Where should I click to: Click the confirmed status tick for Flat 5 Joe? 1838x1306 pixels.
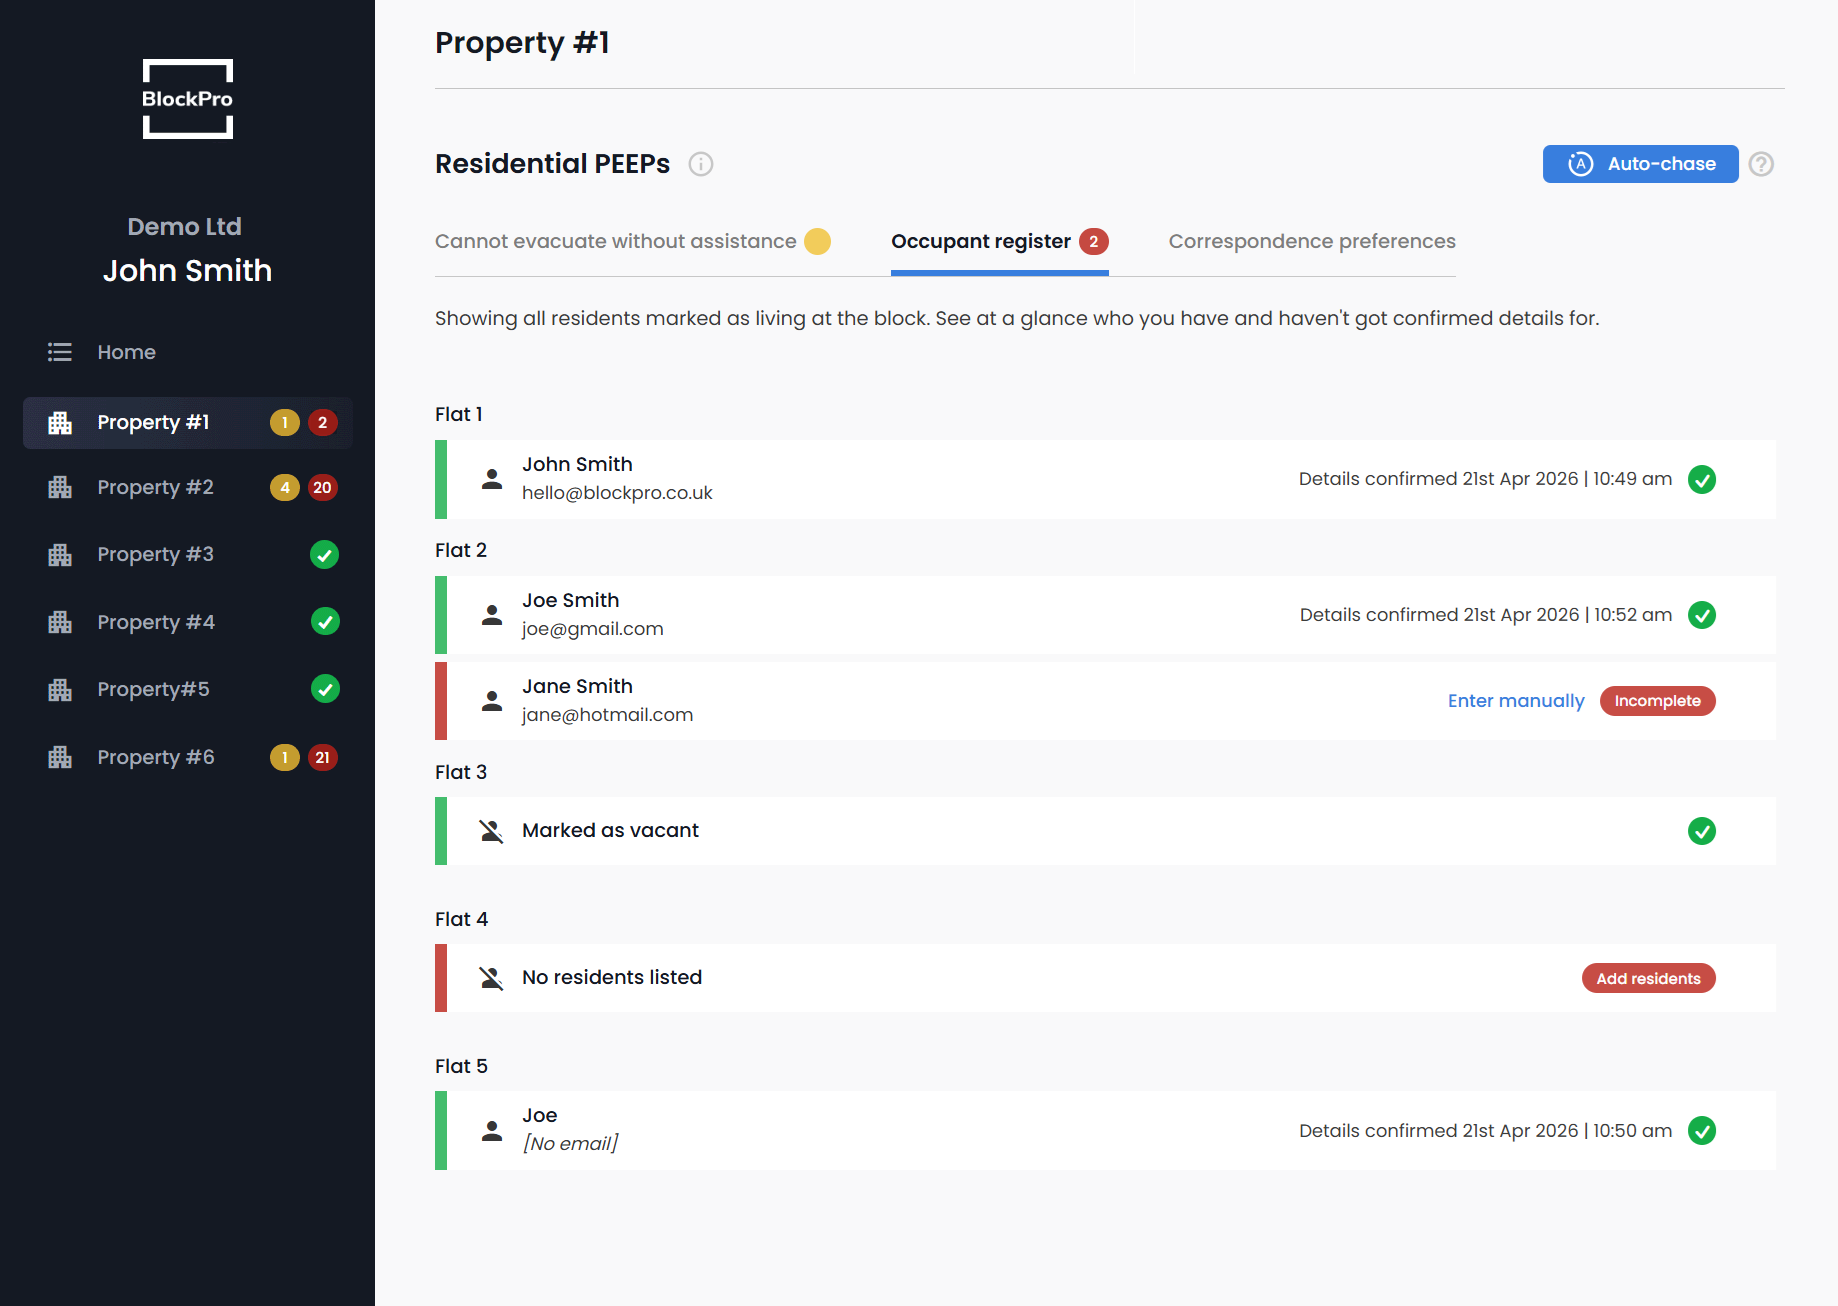1702,1131
